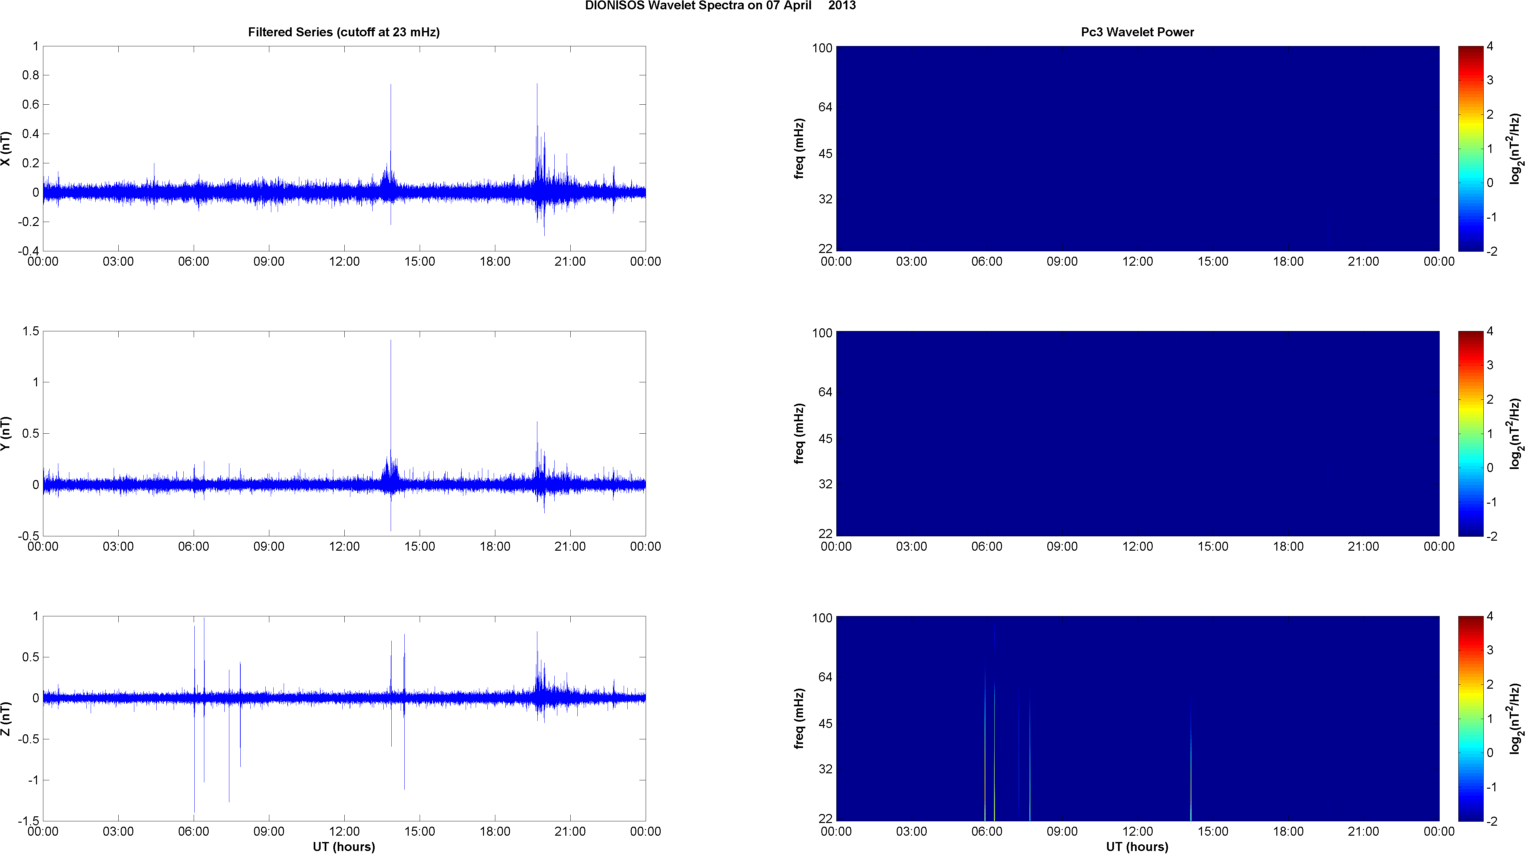The height and width of the screenshot is (854, 1525).
Task: Click the -1 tick on the Z (nT) axis
Action: point(34,780)
